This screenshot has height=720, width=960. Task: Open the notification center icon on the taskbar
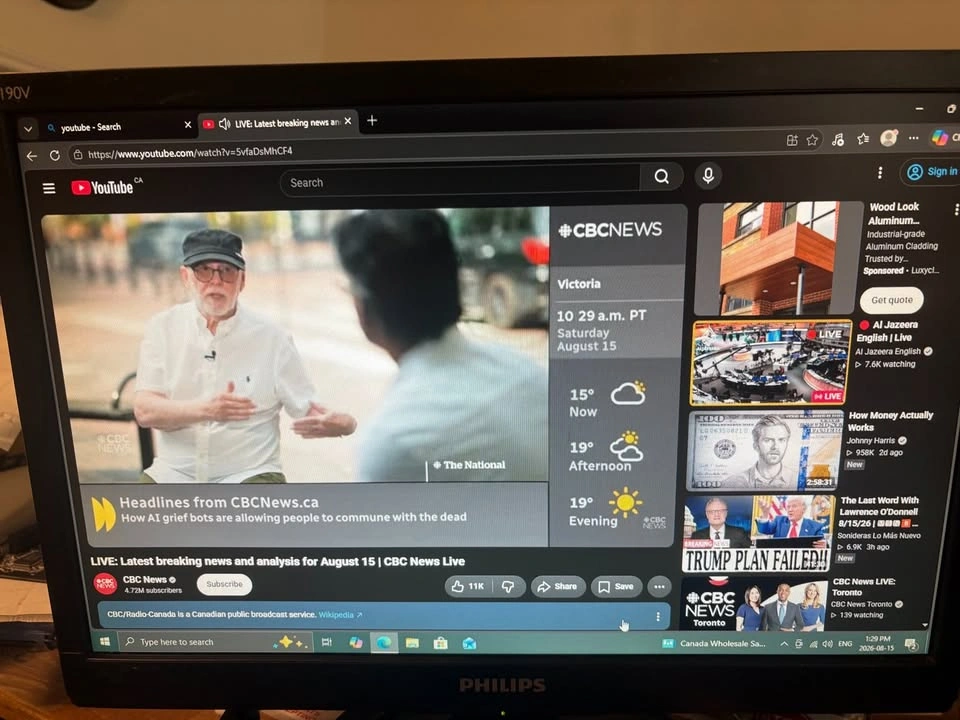pyautogui.click(x=910, y=644)
